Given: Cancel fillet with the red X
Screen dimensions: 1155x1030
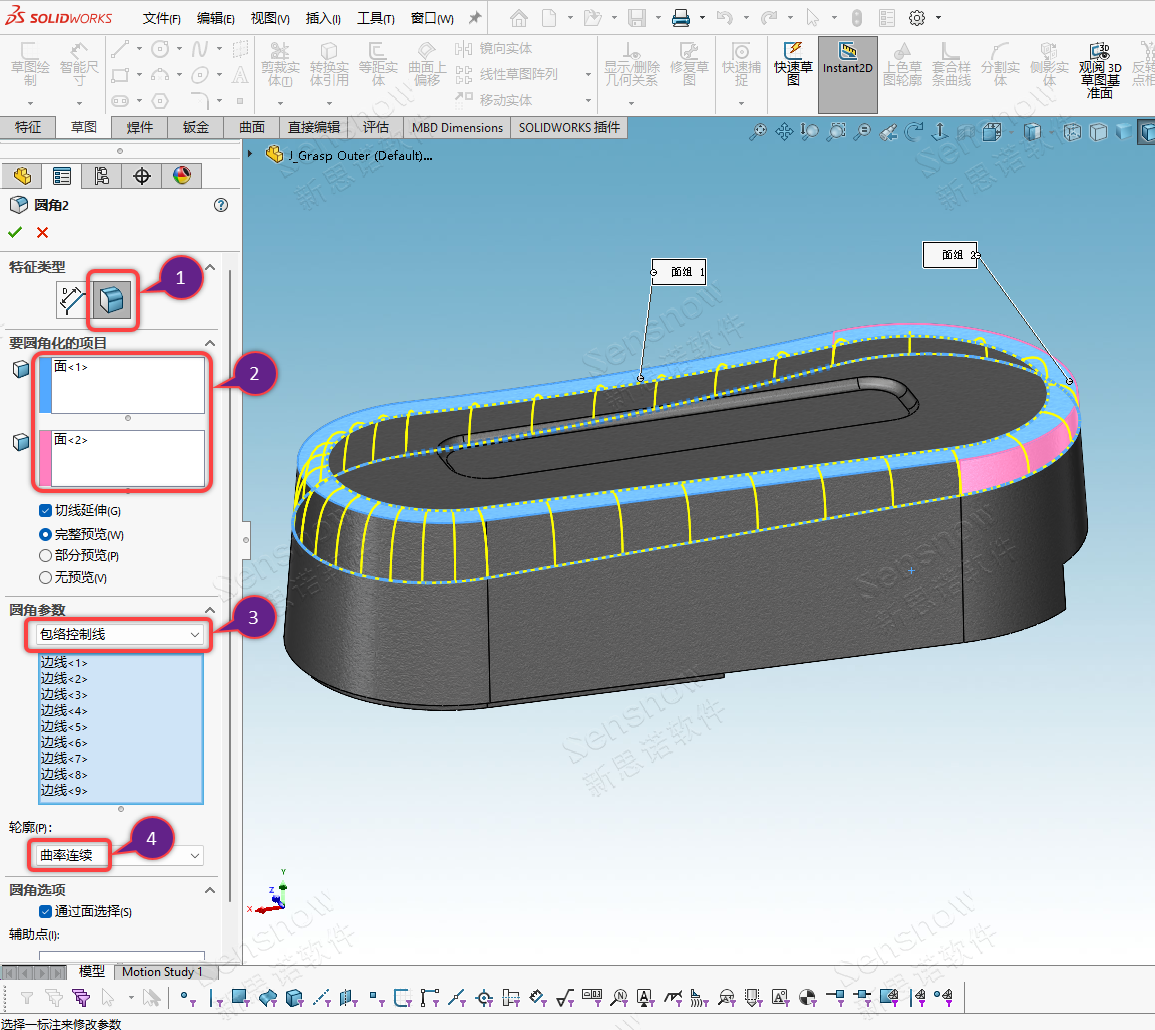Looking at the screenshot, I should click(x=42, y=232).
